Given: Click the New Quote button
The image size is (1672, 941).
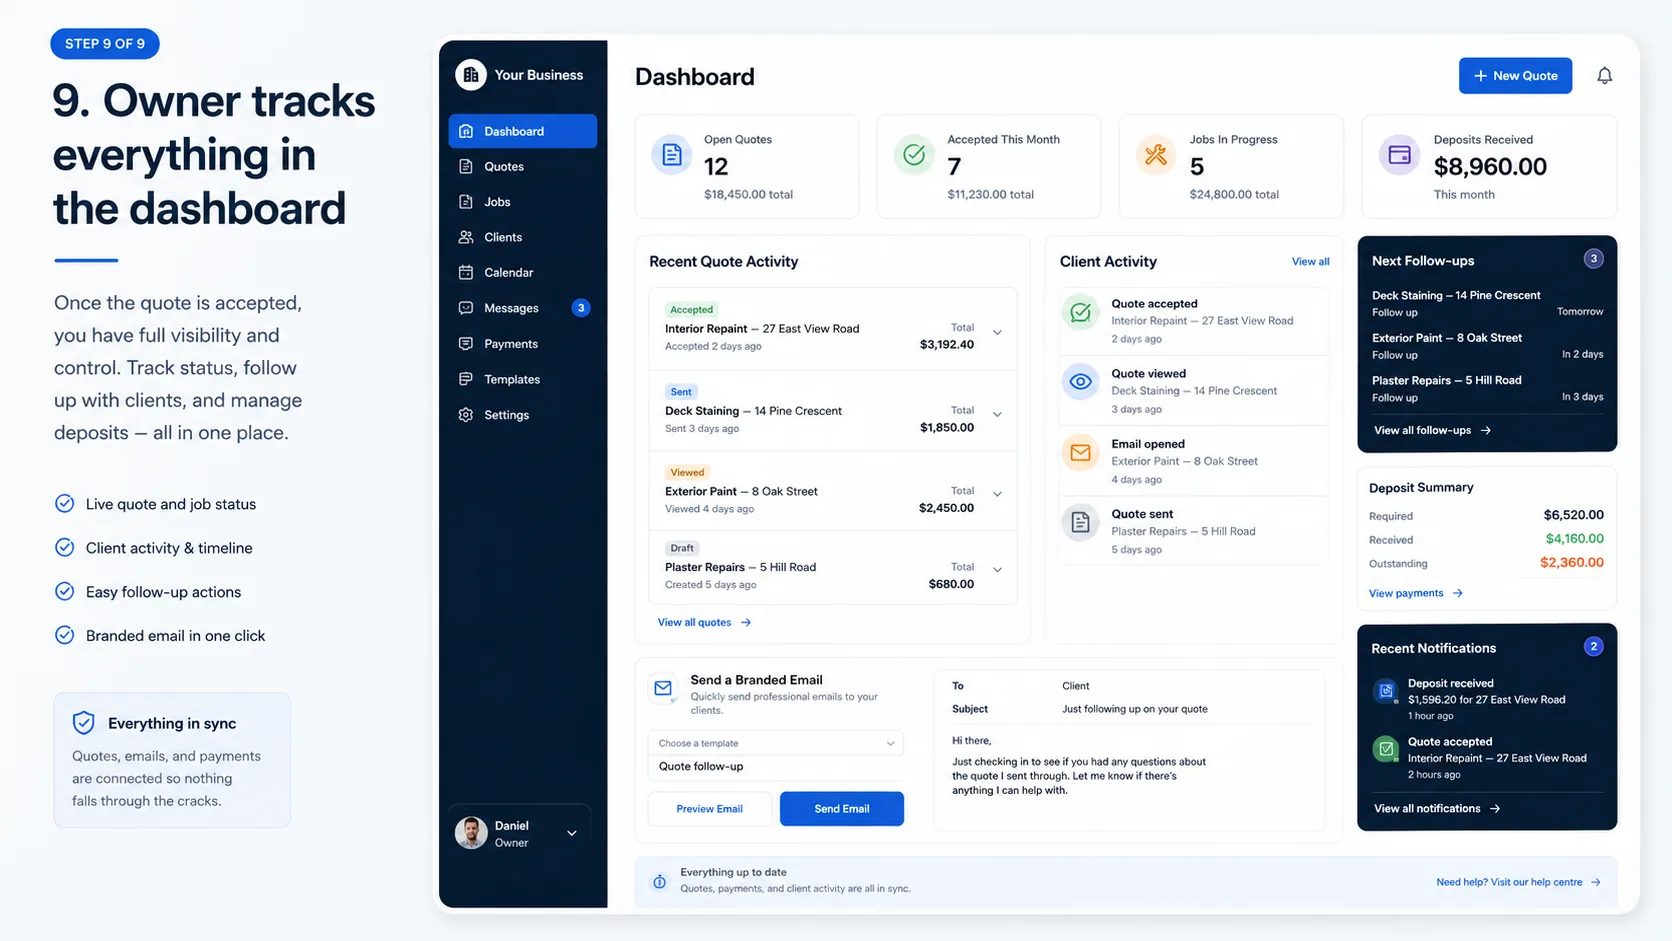Looking at the screenshot, I should 1515,76.
